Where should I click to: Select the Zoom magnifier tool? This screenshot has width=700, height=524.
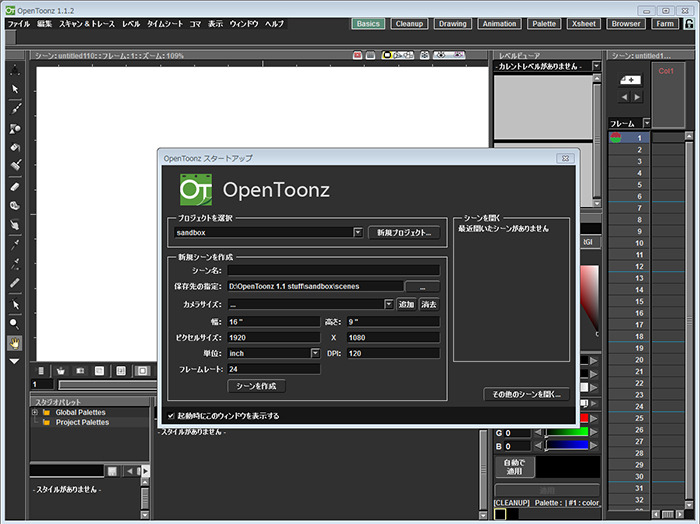(15, 324)
